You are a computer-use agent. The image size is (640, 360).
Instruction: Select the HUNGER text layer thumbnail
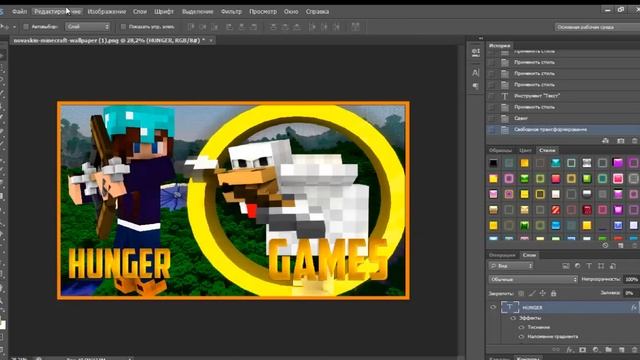click(510, 307)
